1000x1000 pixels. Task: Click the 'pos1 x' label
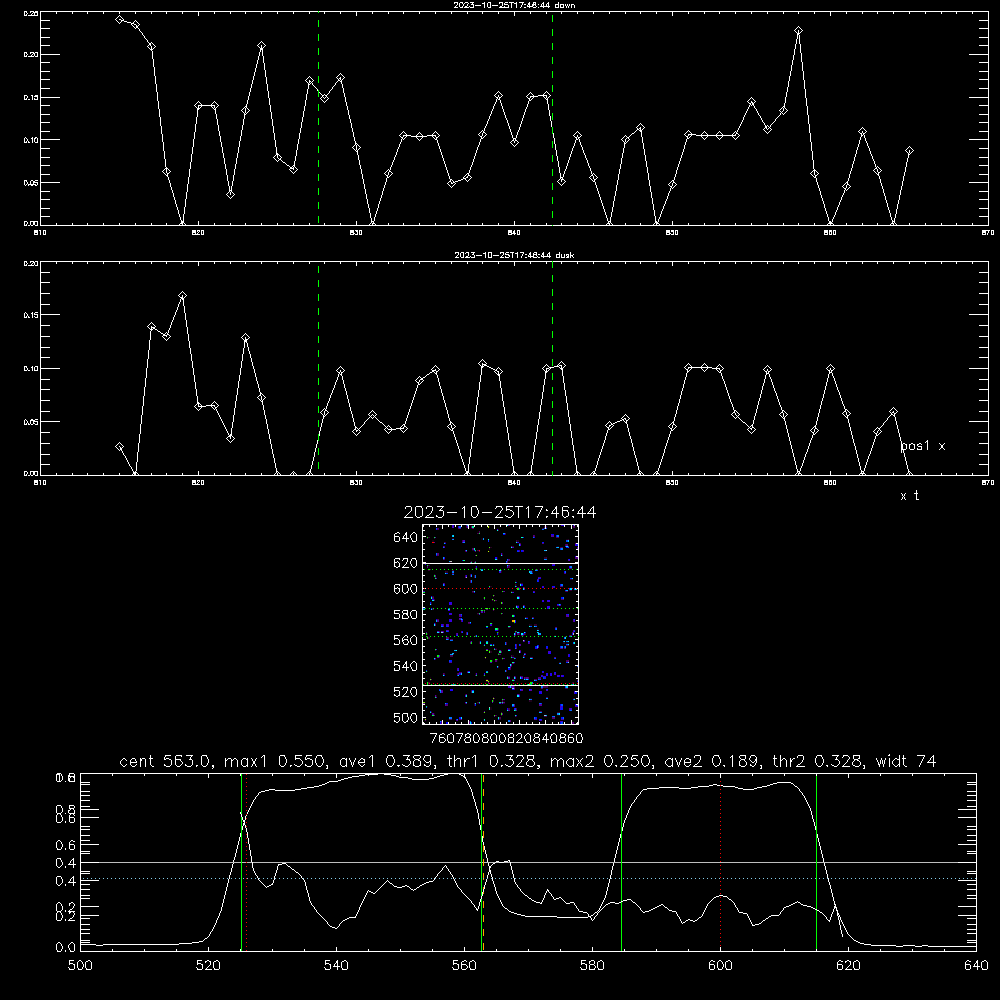coord(923,446)
